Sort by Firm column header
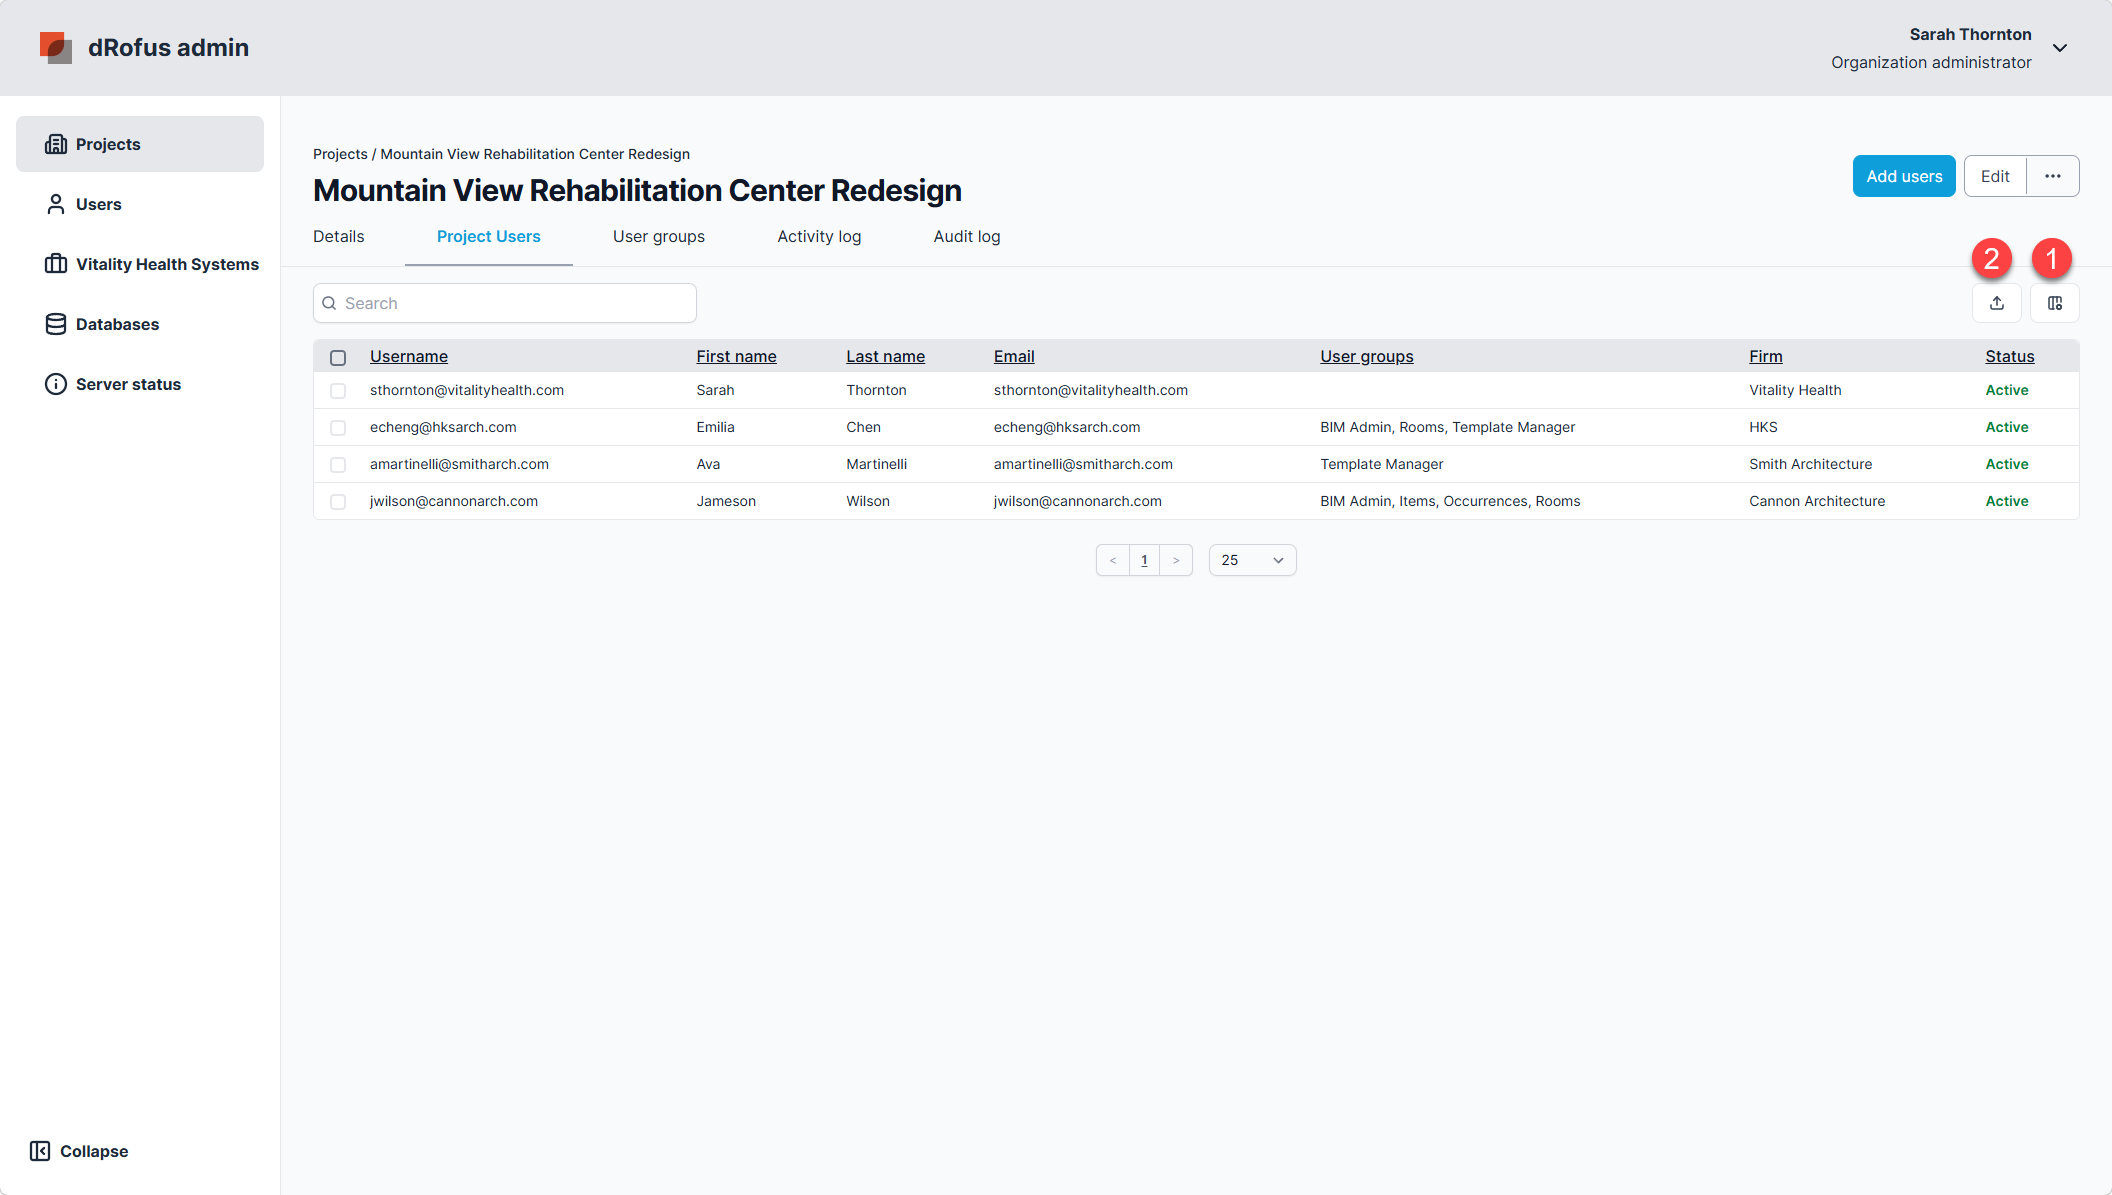2112x1195 pixels. tap(1766, 356)
